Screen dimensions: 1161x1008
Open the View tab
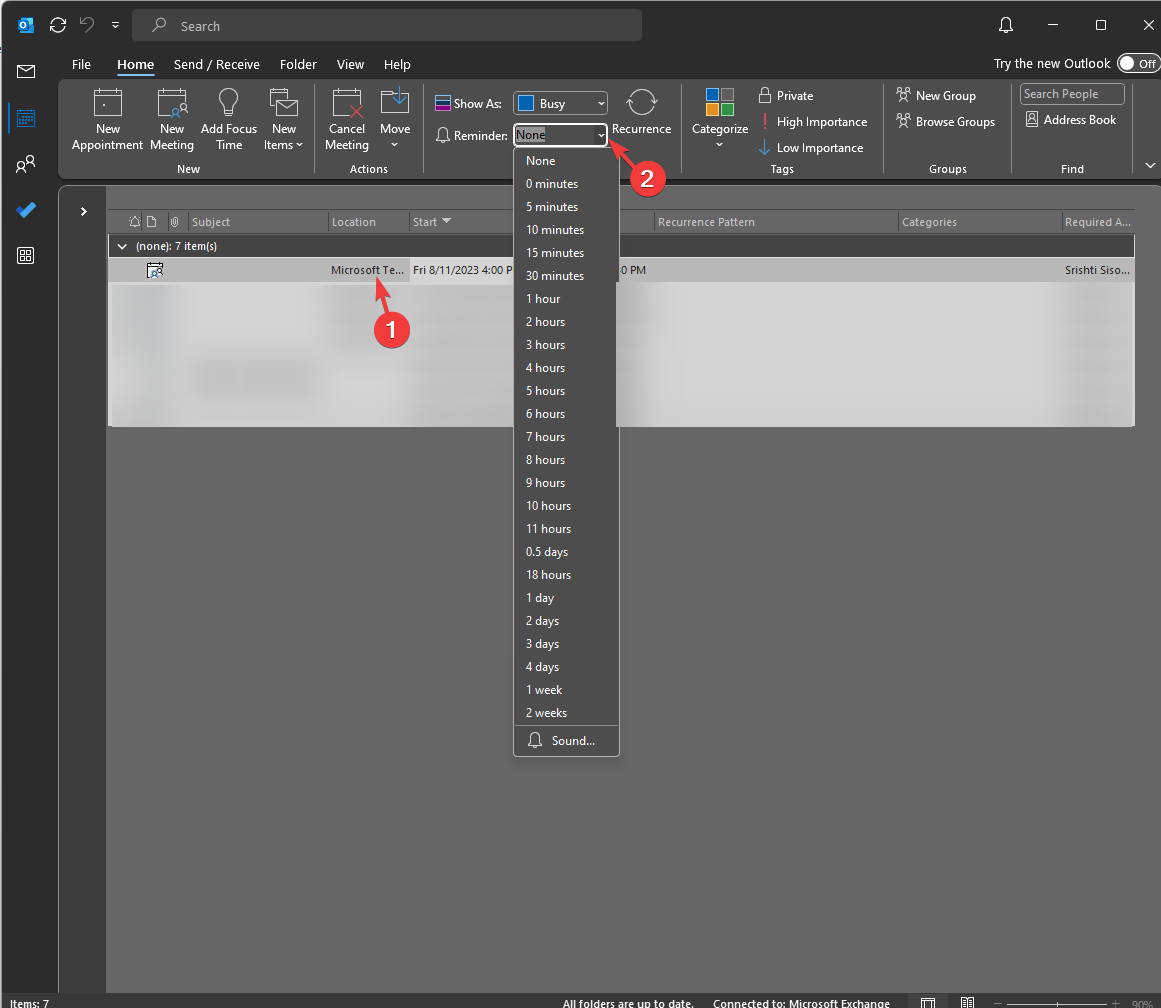pos(350,64)
